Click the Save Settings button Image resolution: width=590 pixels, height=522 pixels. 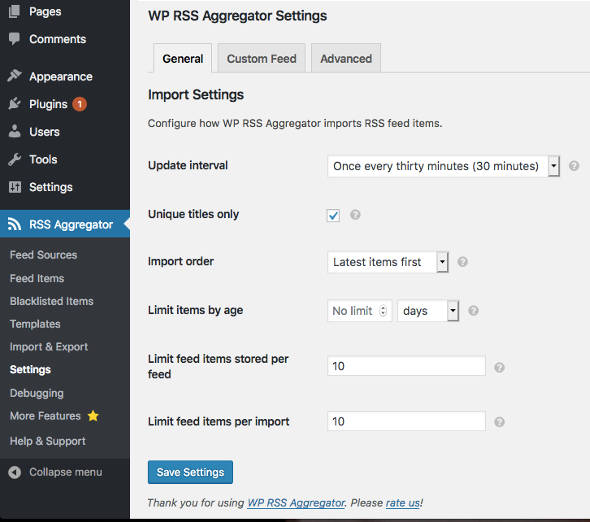190,472
